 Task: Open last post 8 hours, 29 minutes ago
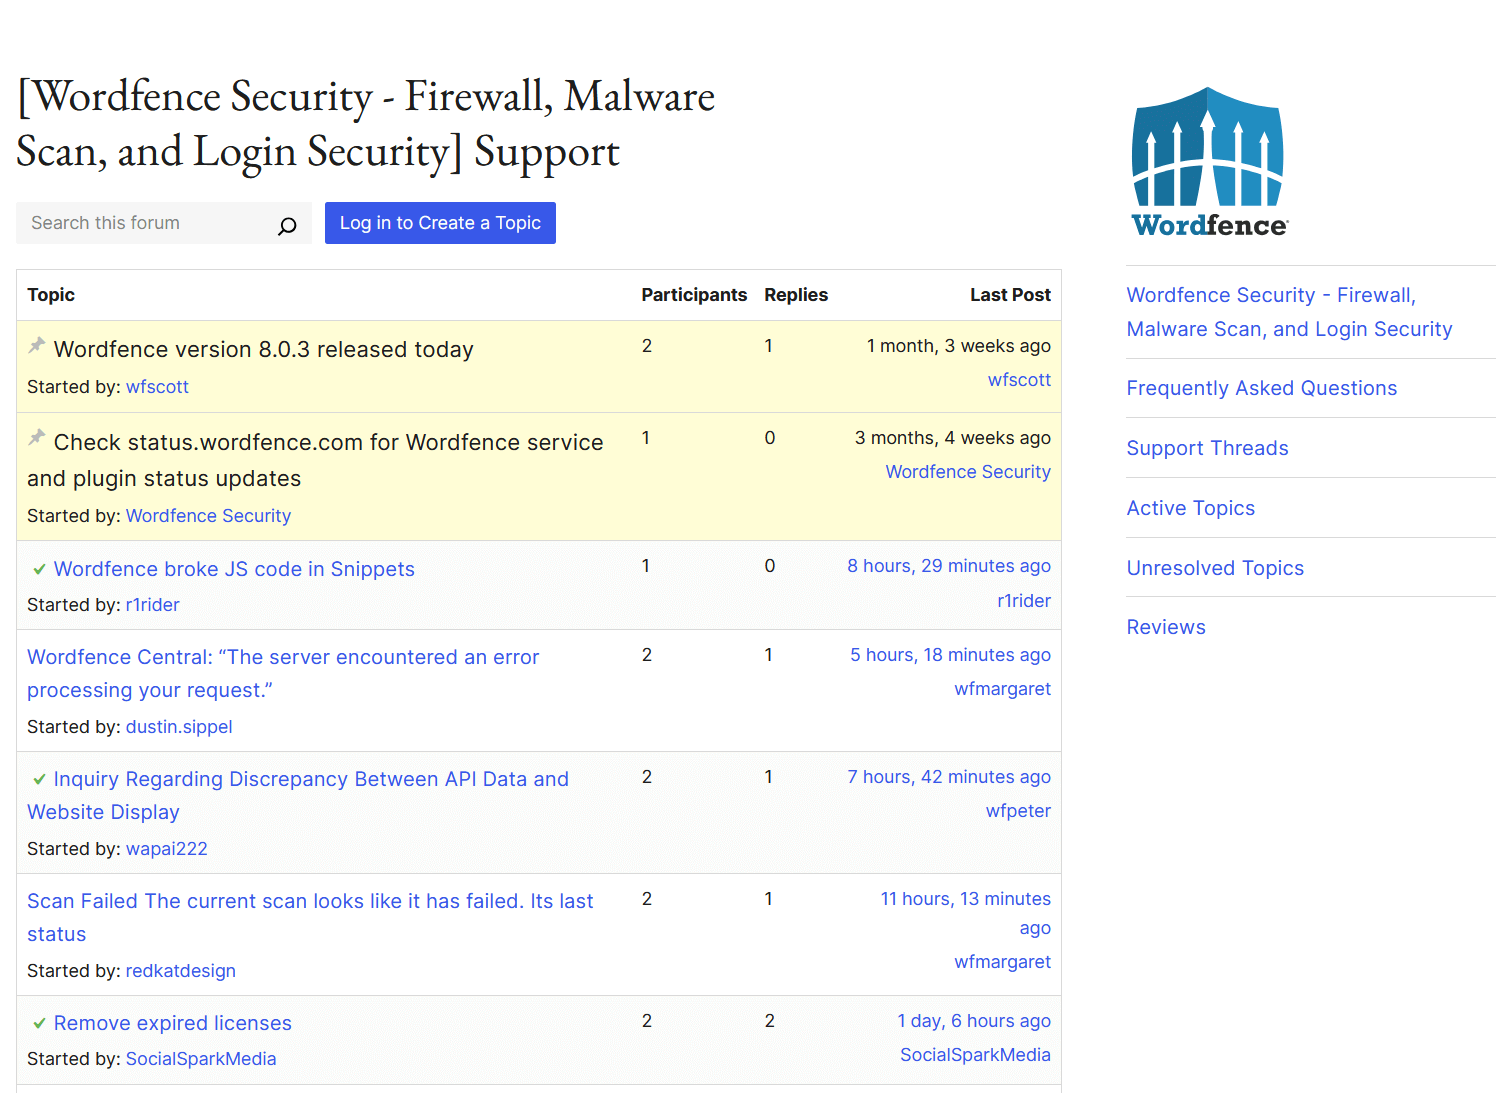949,566
